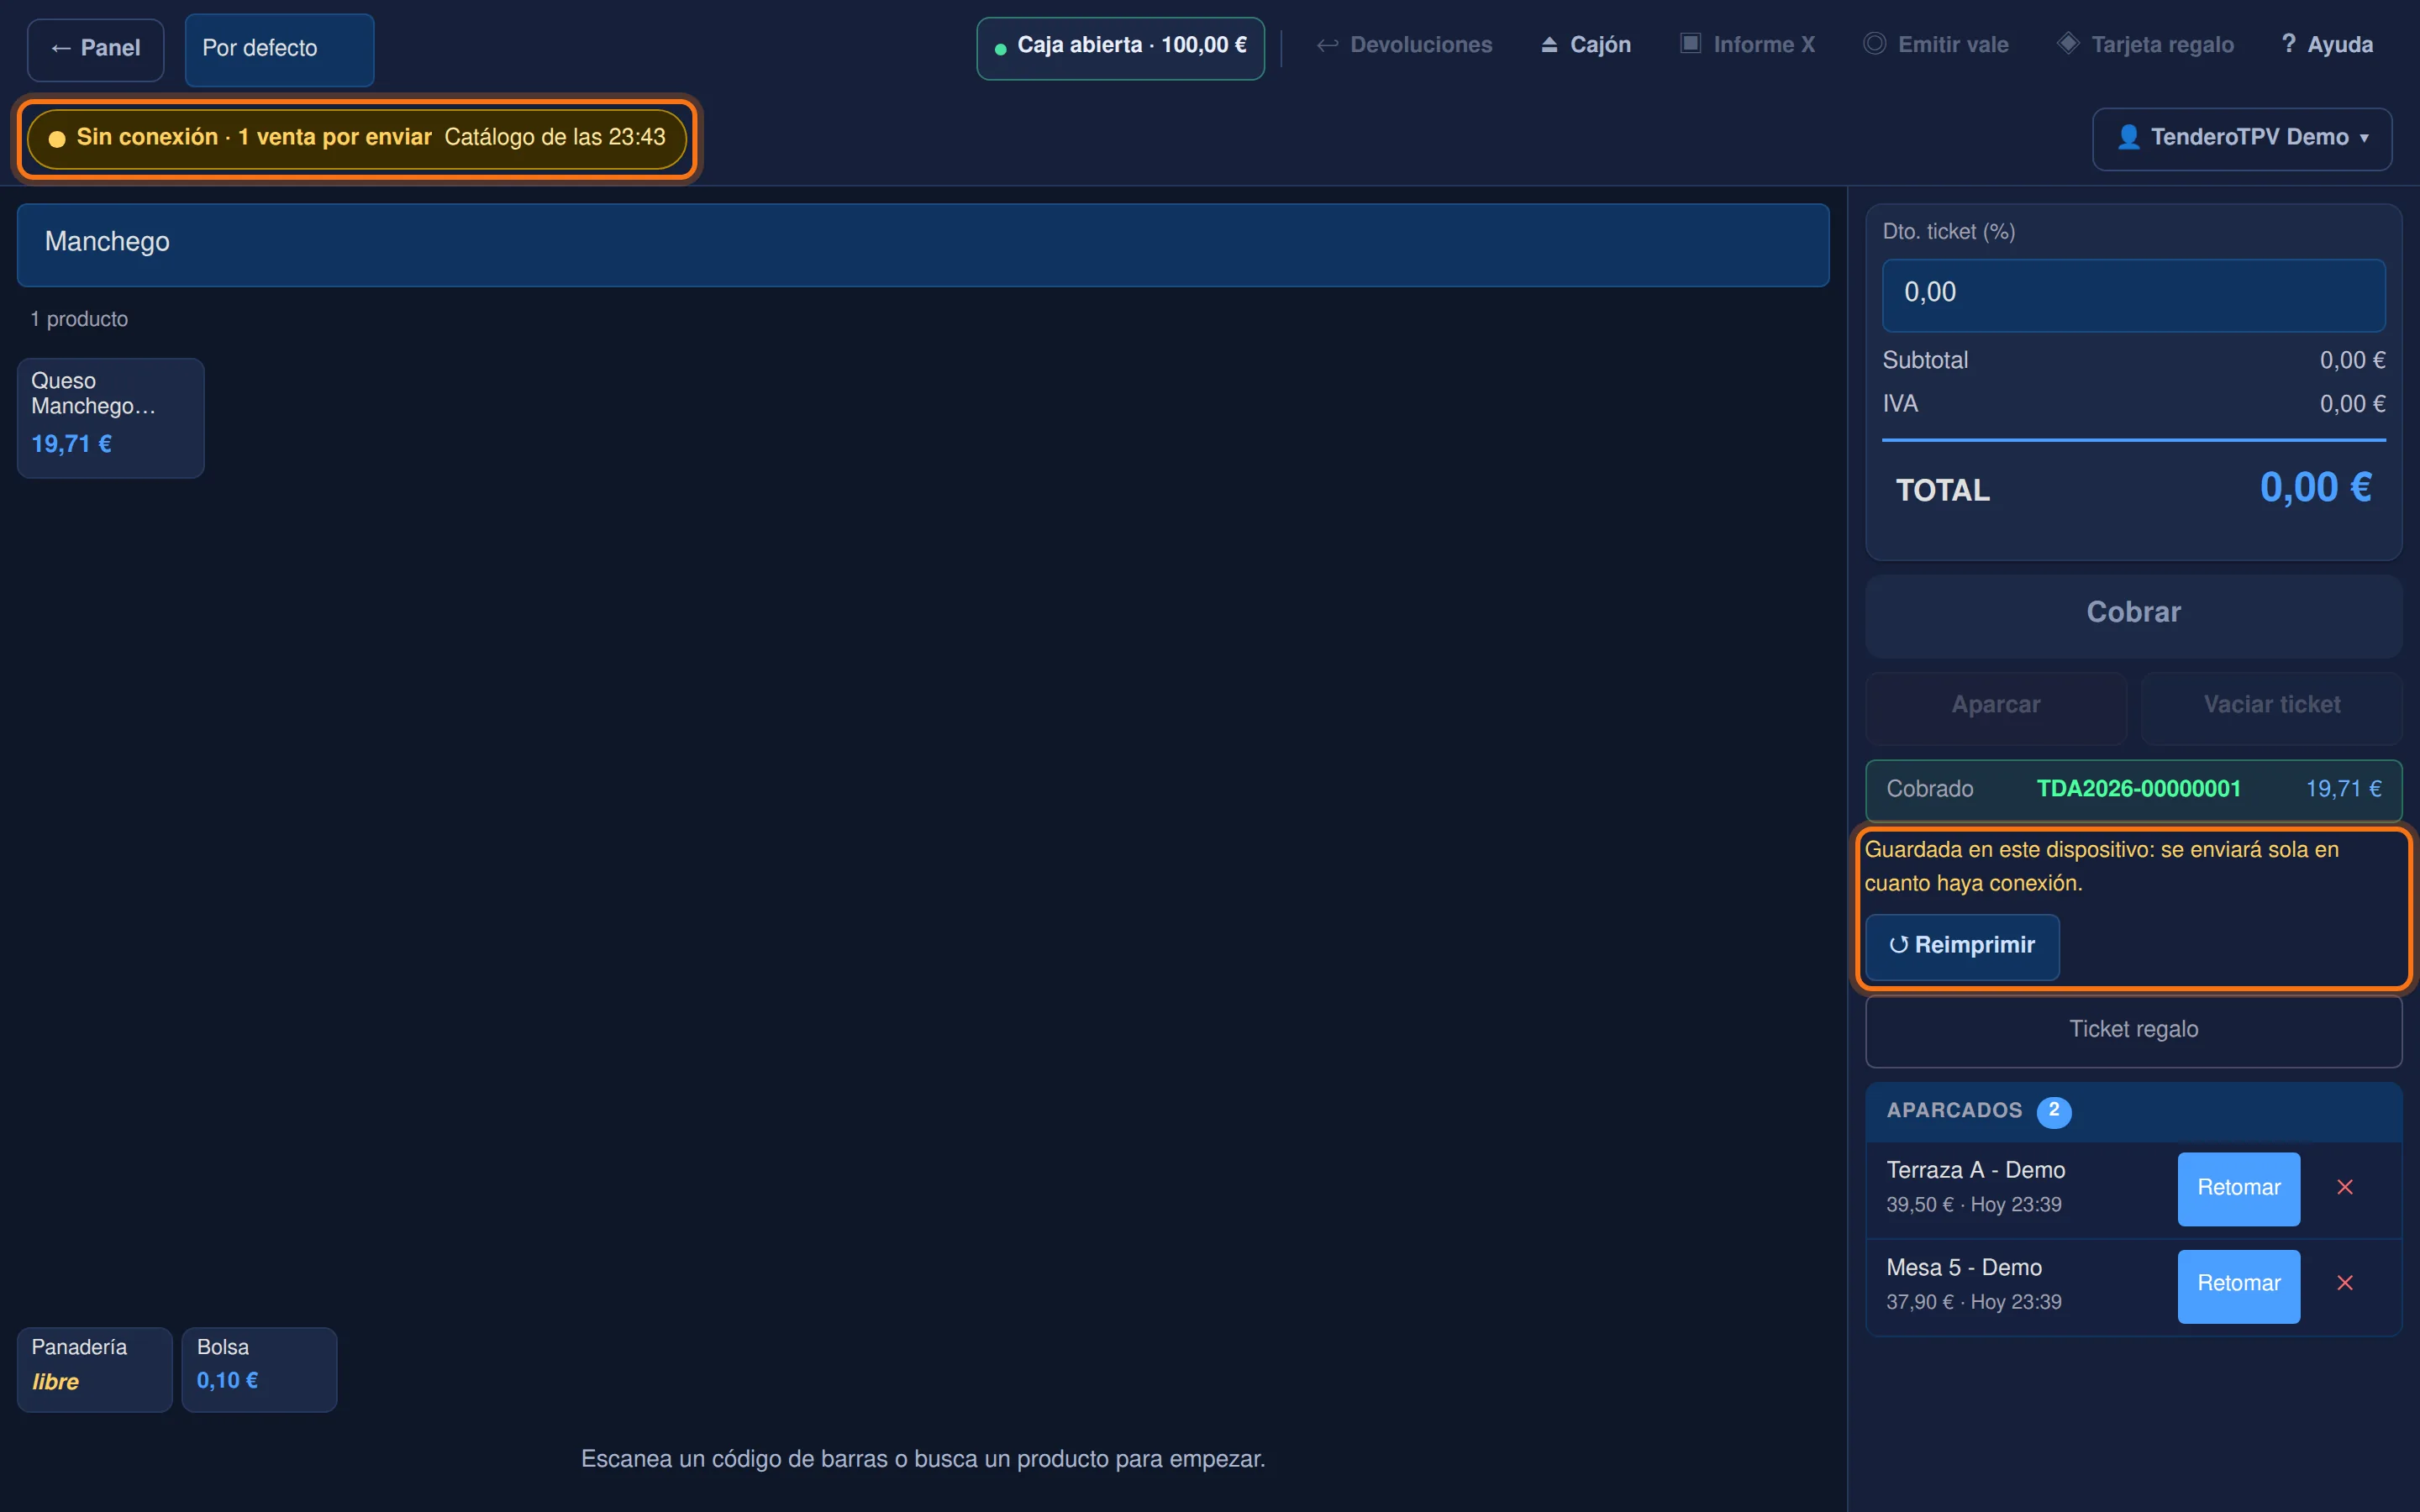The image size is (2420, 1512).
Task: Retomar the Terraza A - Demo ticket
Action: (x=2239, y=1188)
